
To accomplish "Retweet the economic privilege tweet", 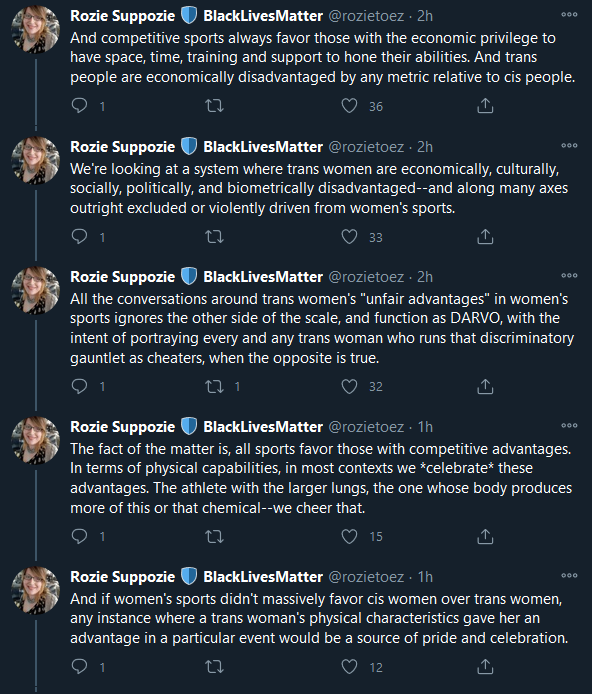I will [215, 106].
